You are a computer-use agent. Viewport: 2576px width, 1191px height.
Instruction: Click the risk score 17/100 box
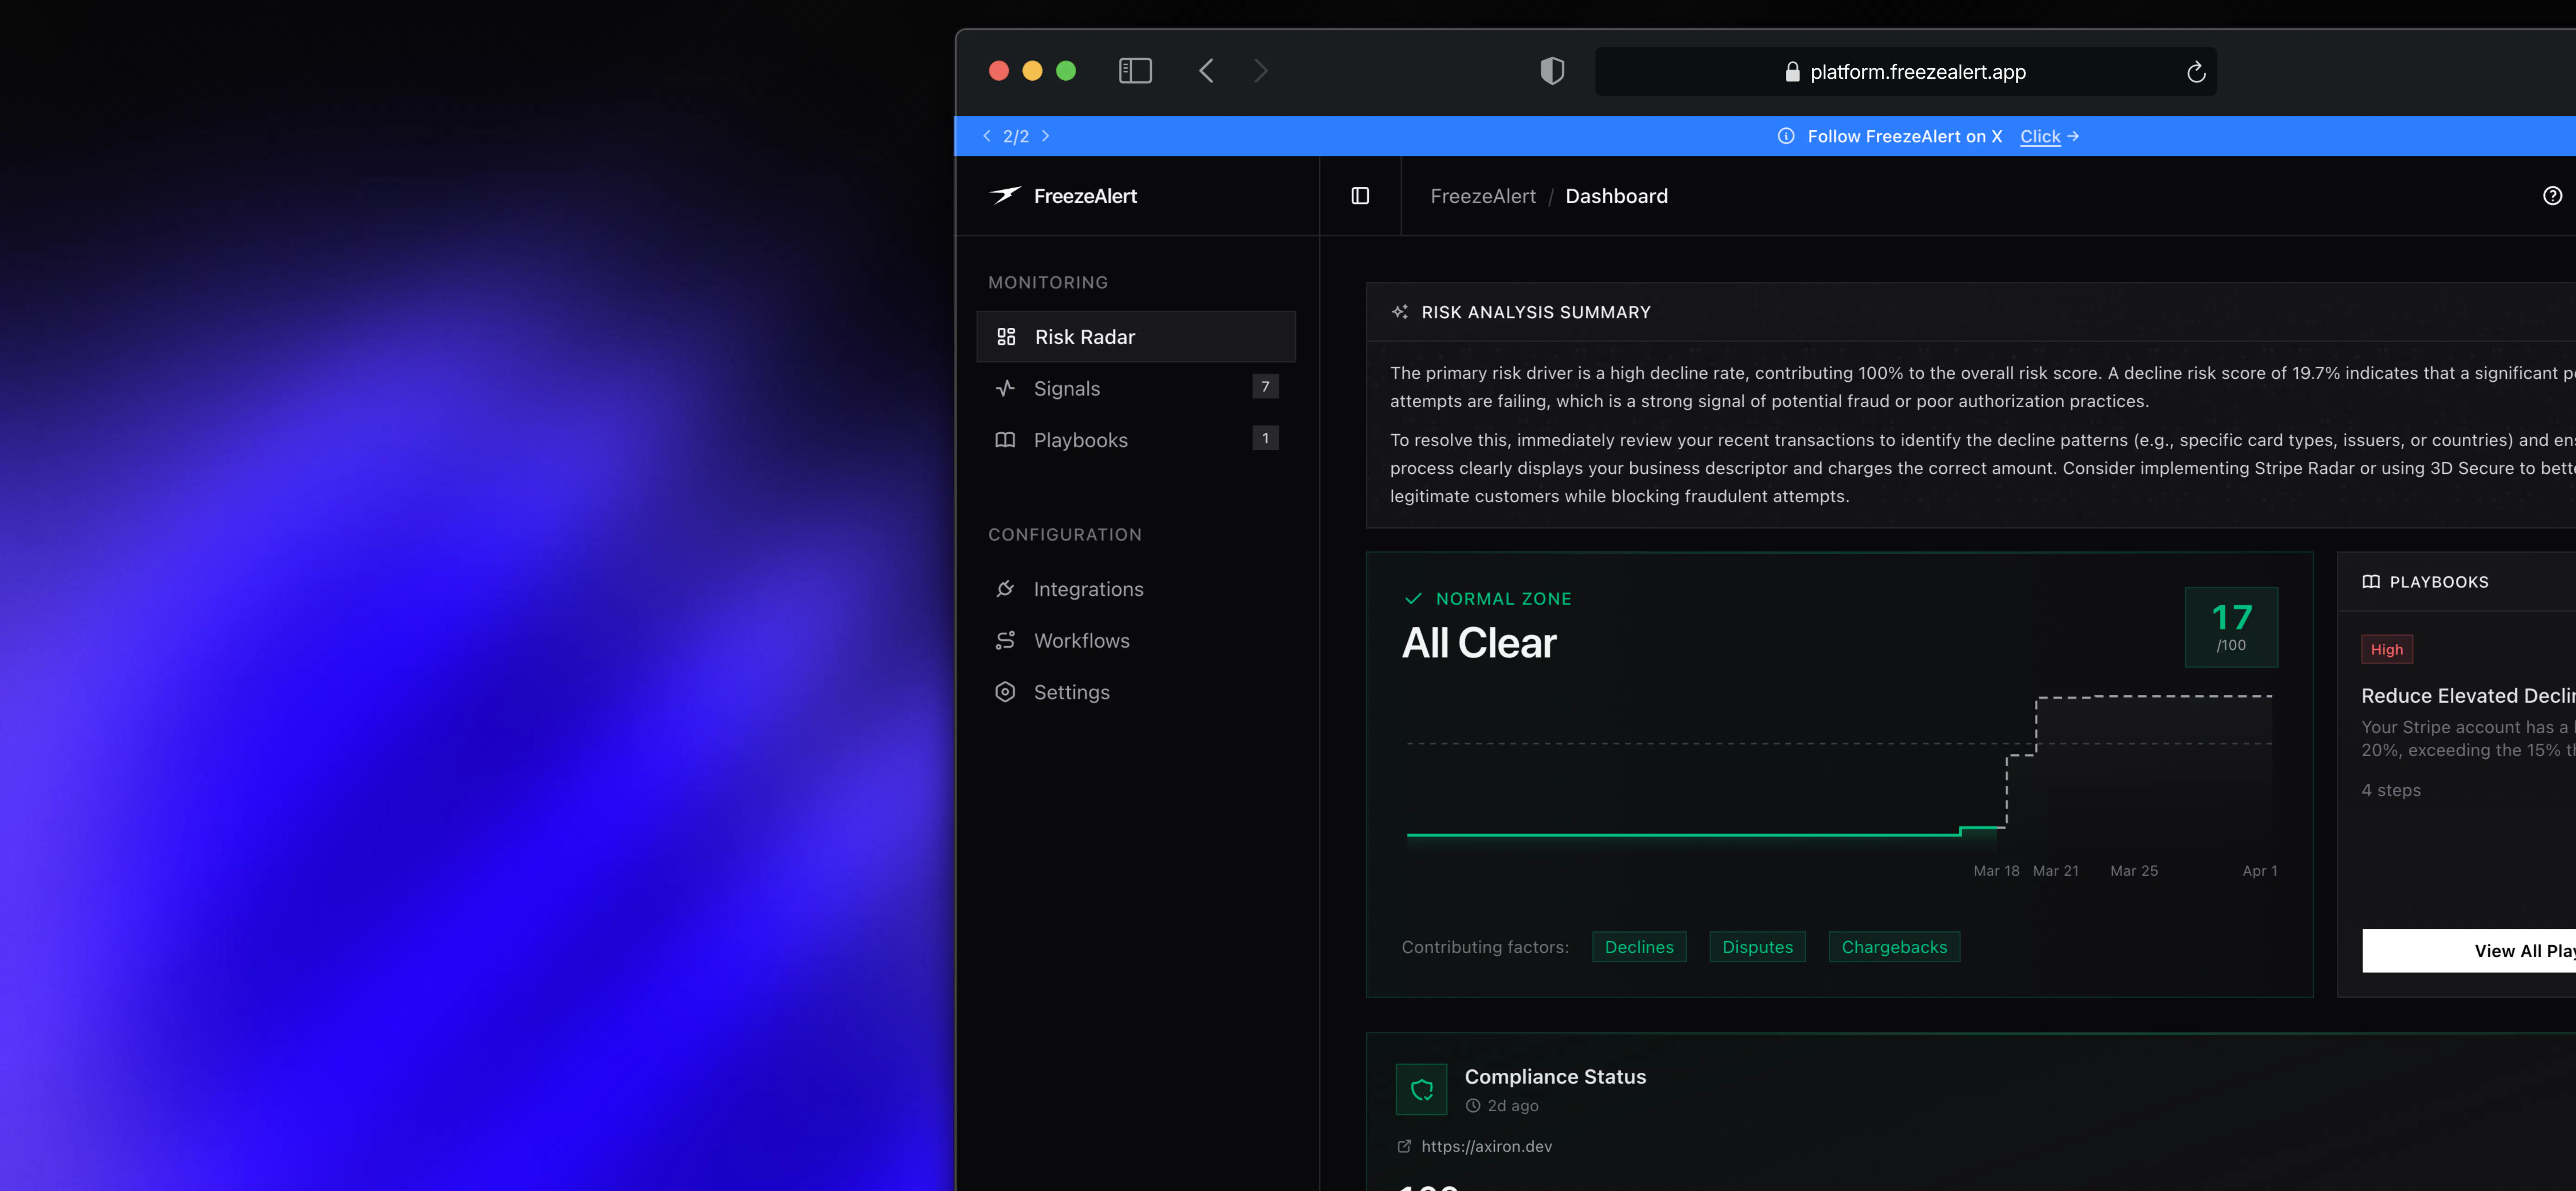click(2231, 627)
